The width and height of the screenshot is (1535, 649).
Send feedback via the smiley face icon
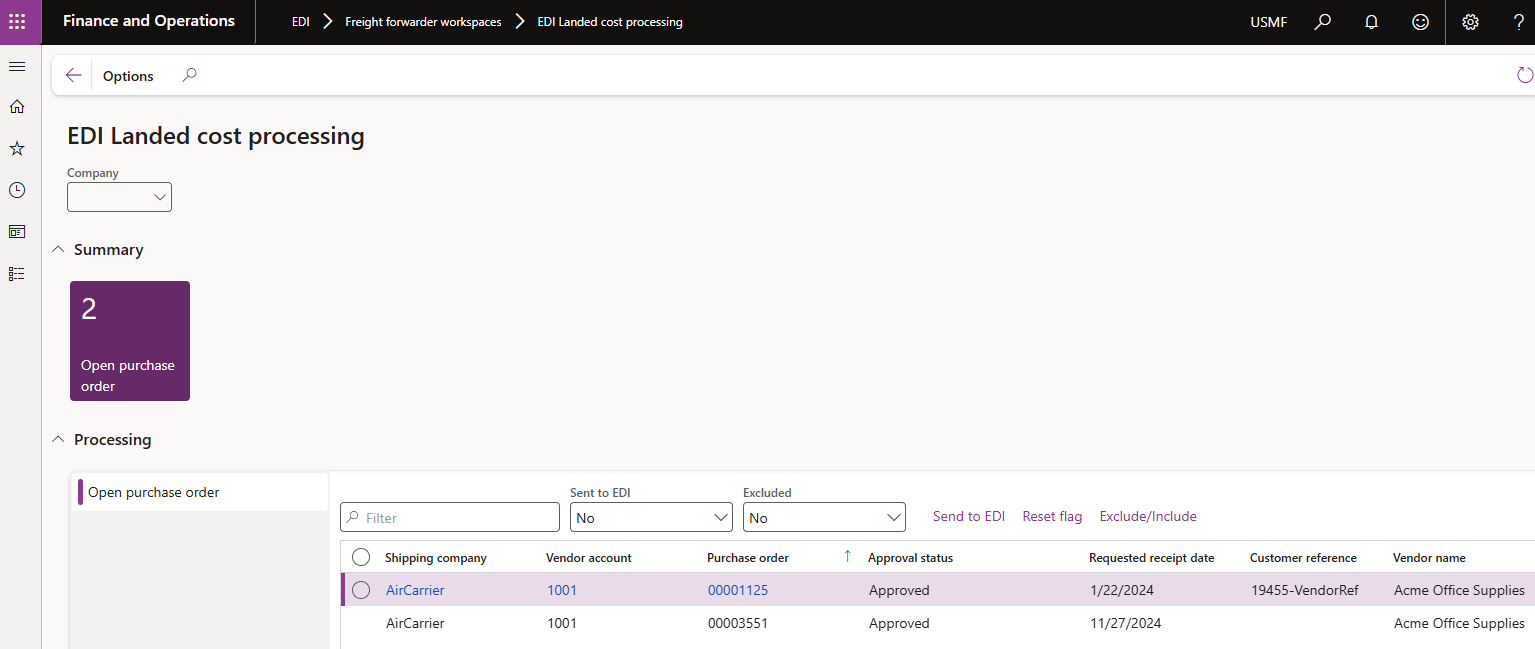[x=1420, y=21]
